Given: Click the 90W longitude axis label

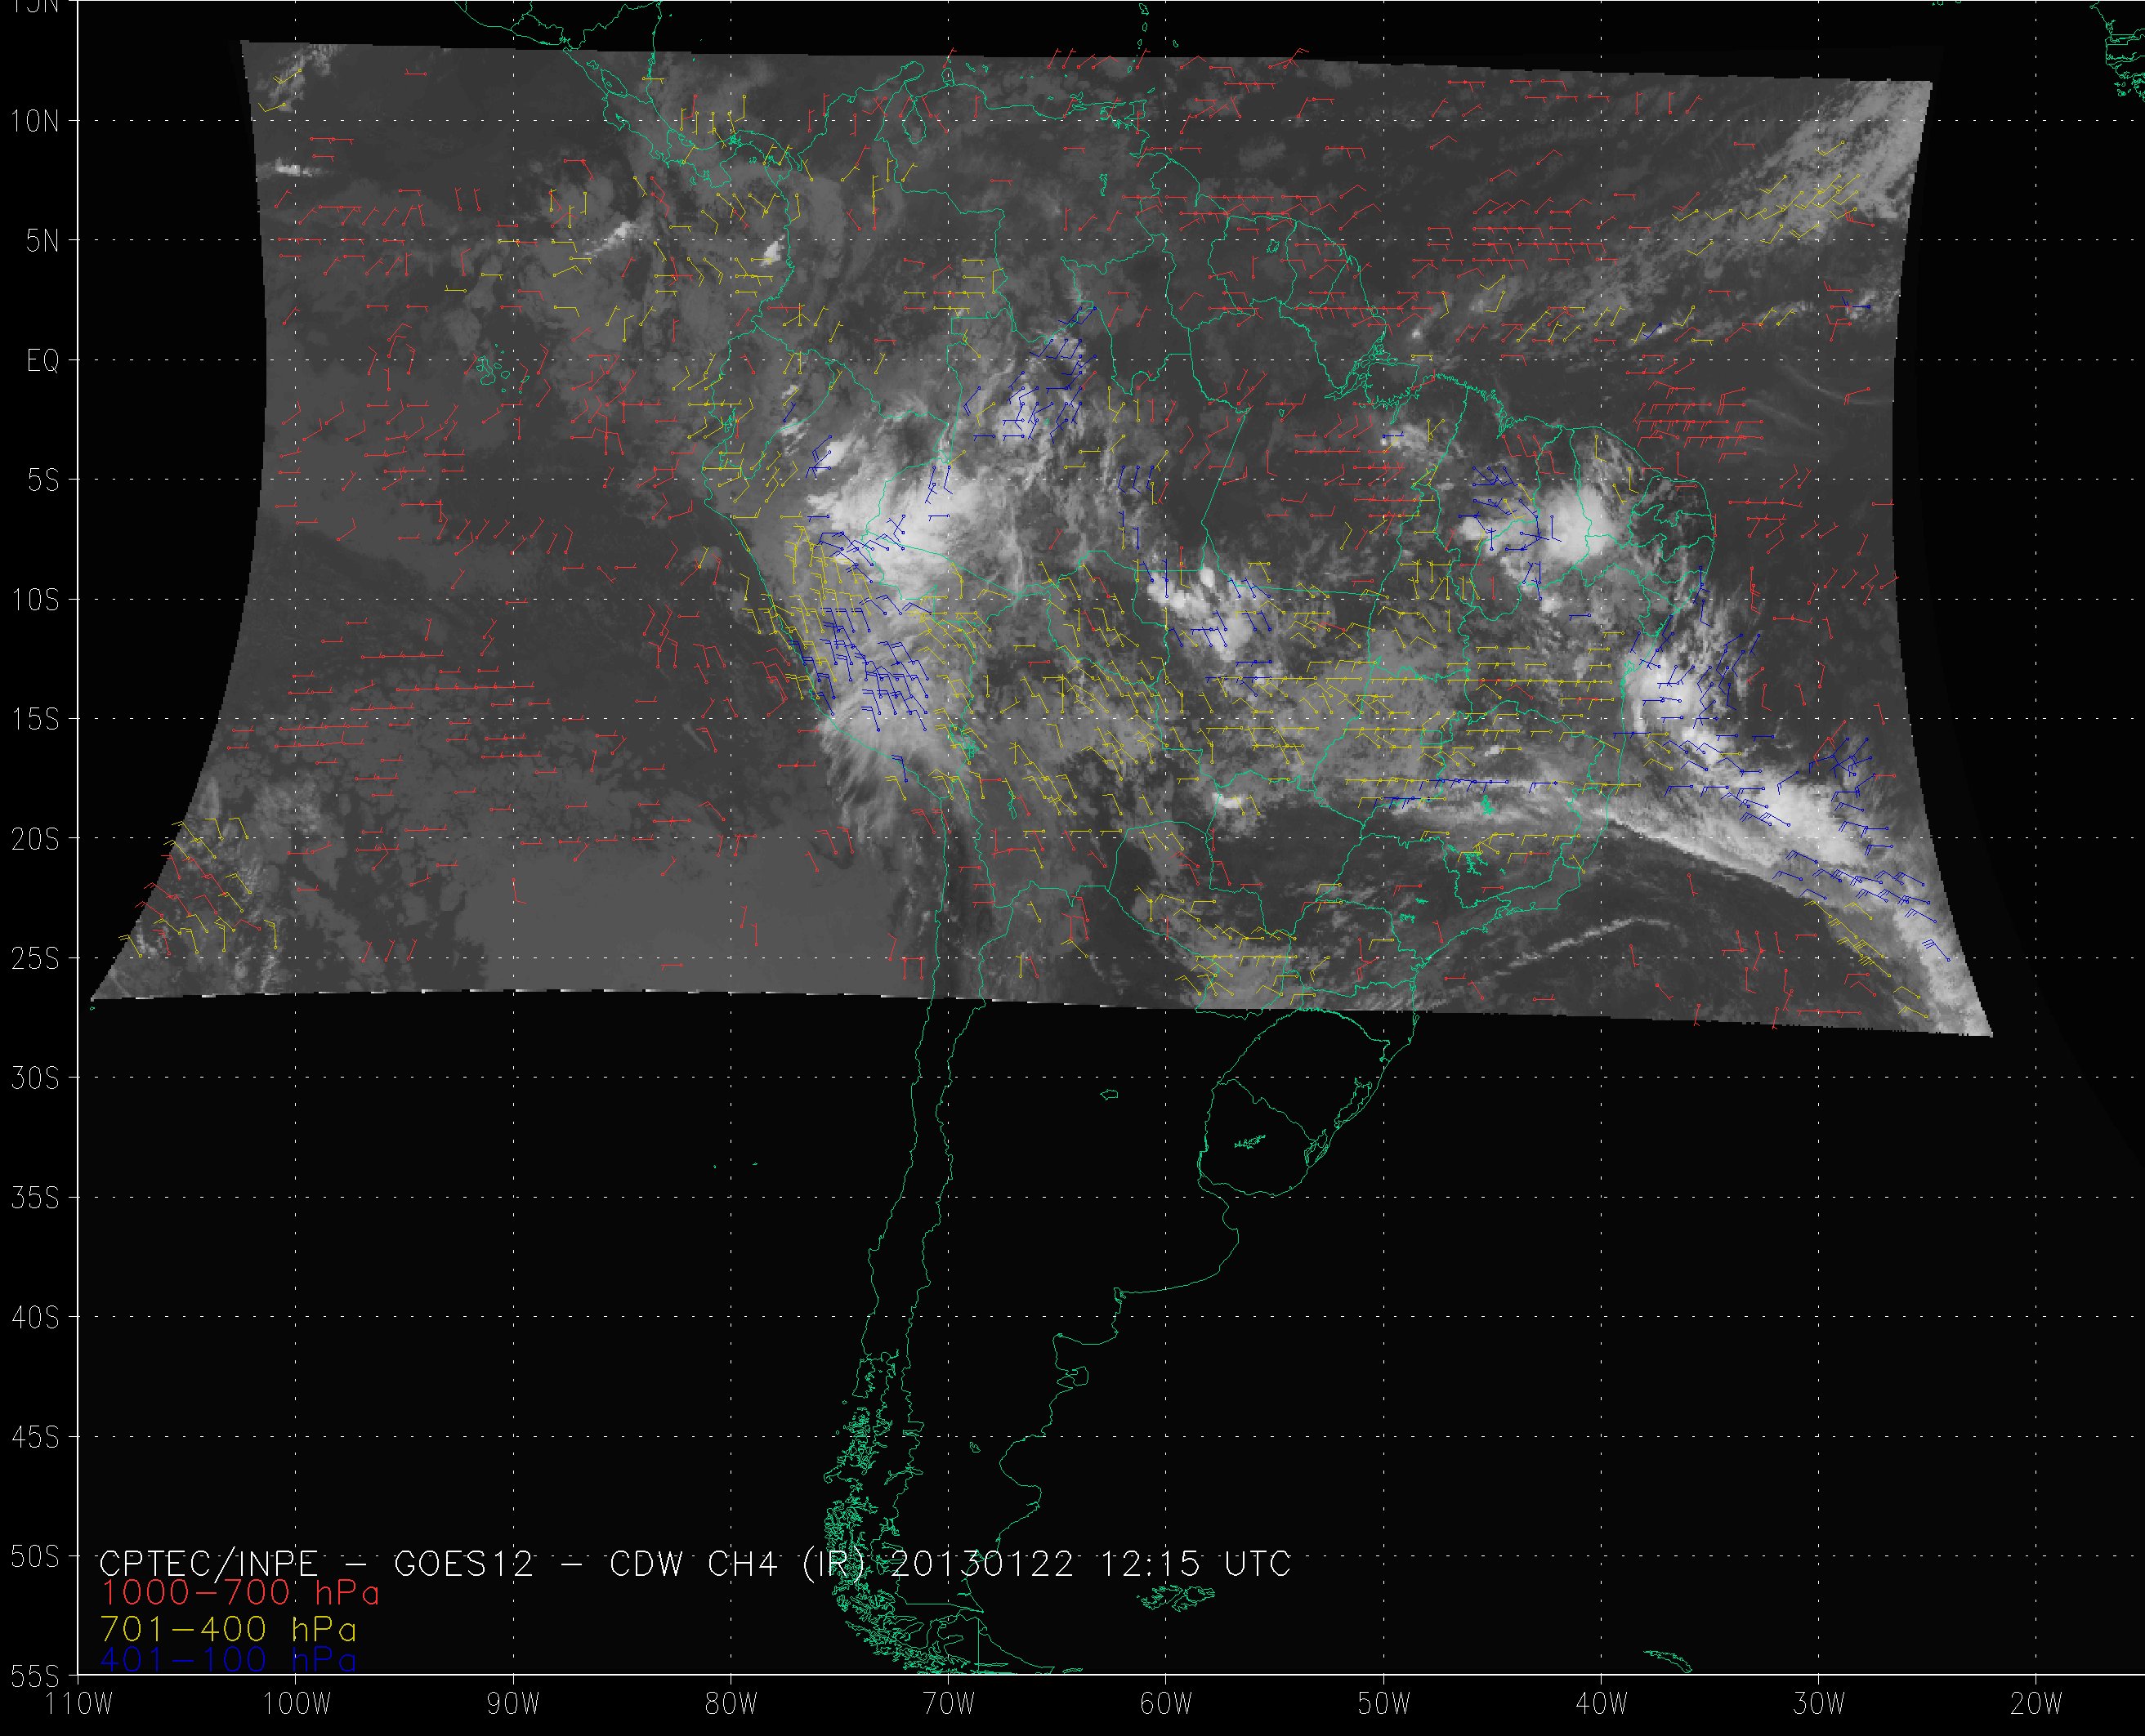Looking at the screenshot, I should [513, 1704].
